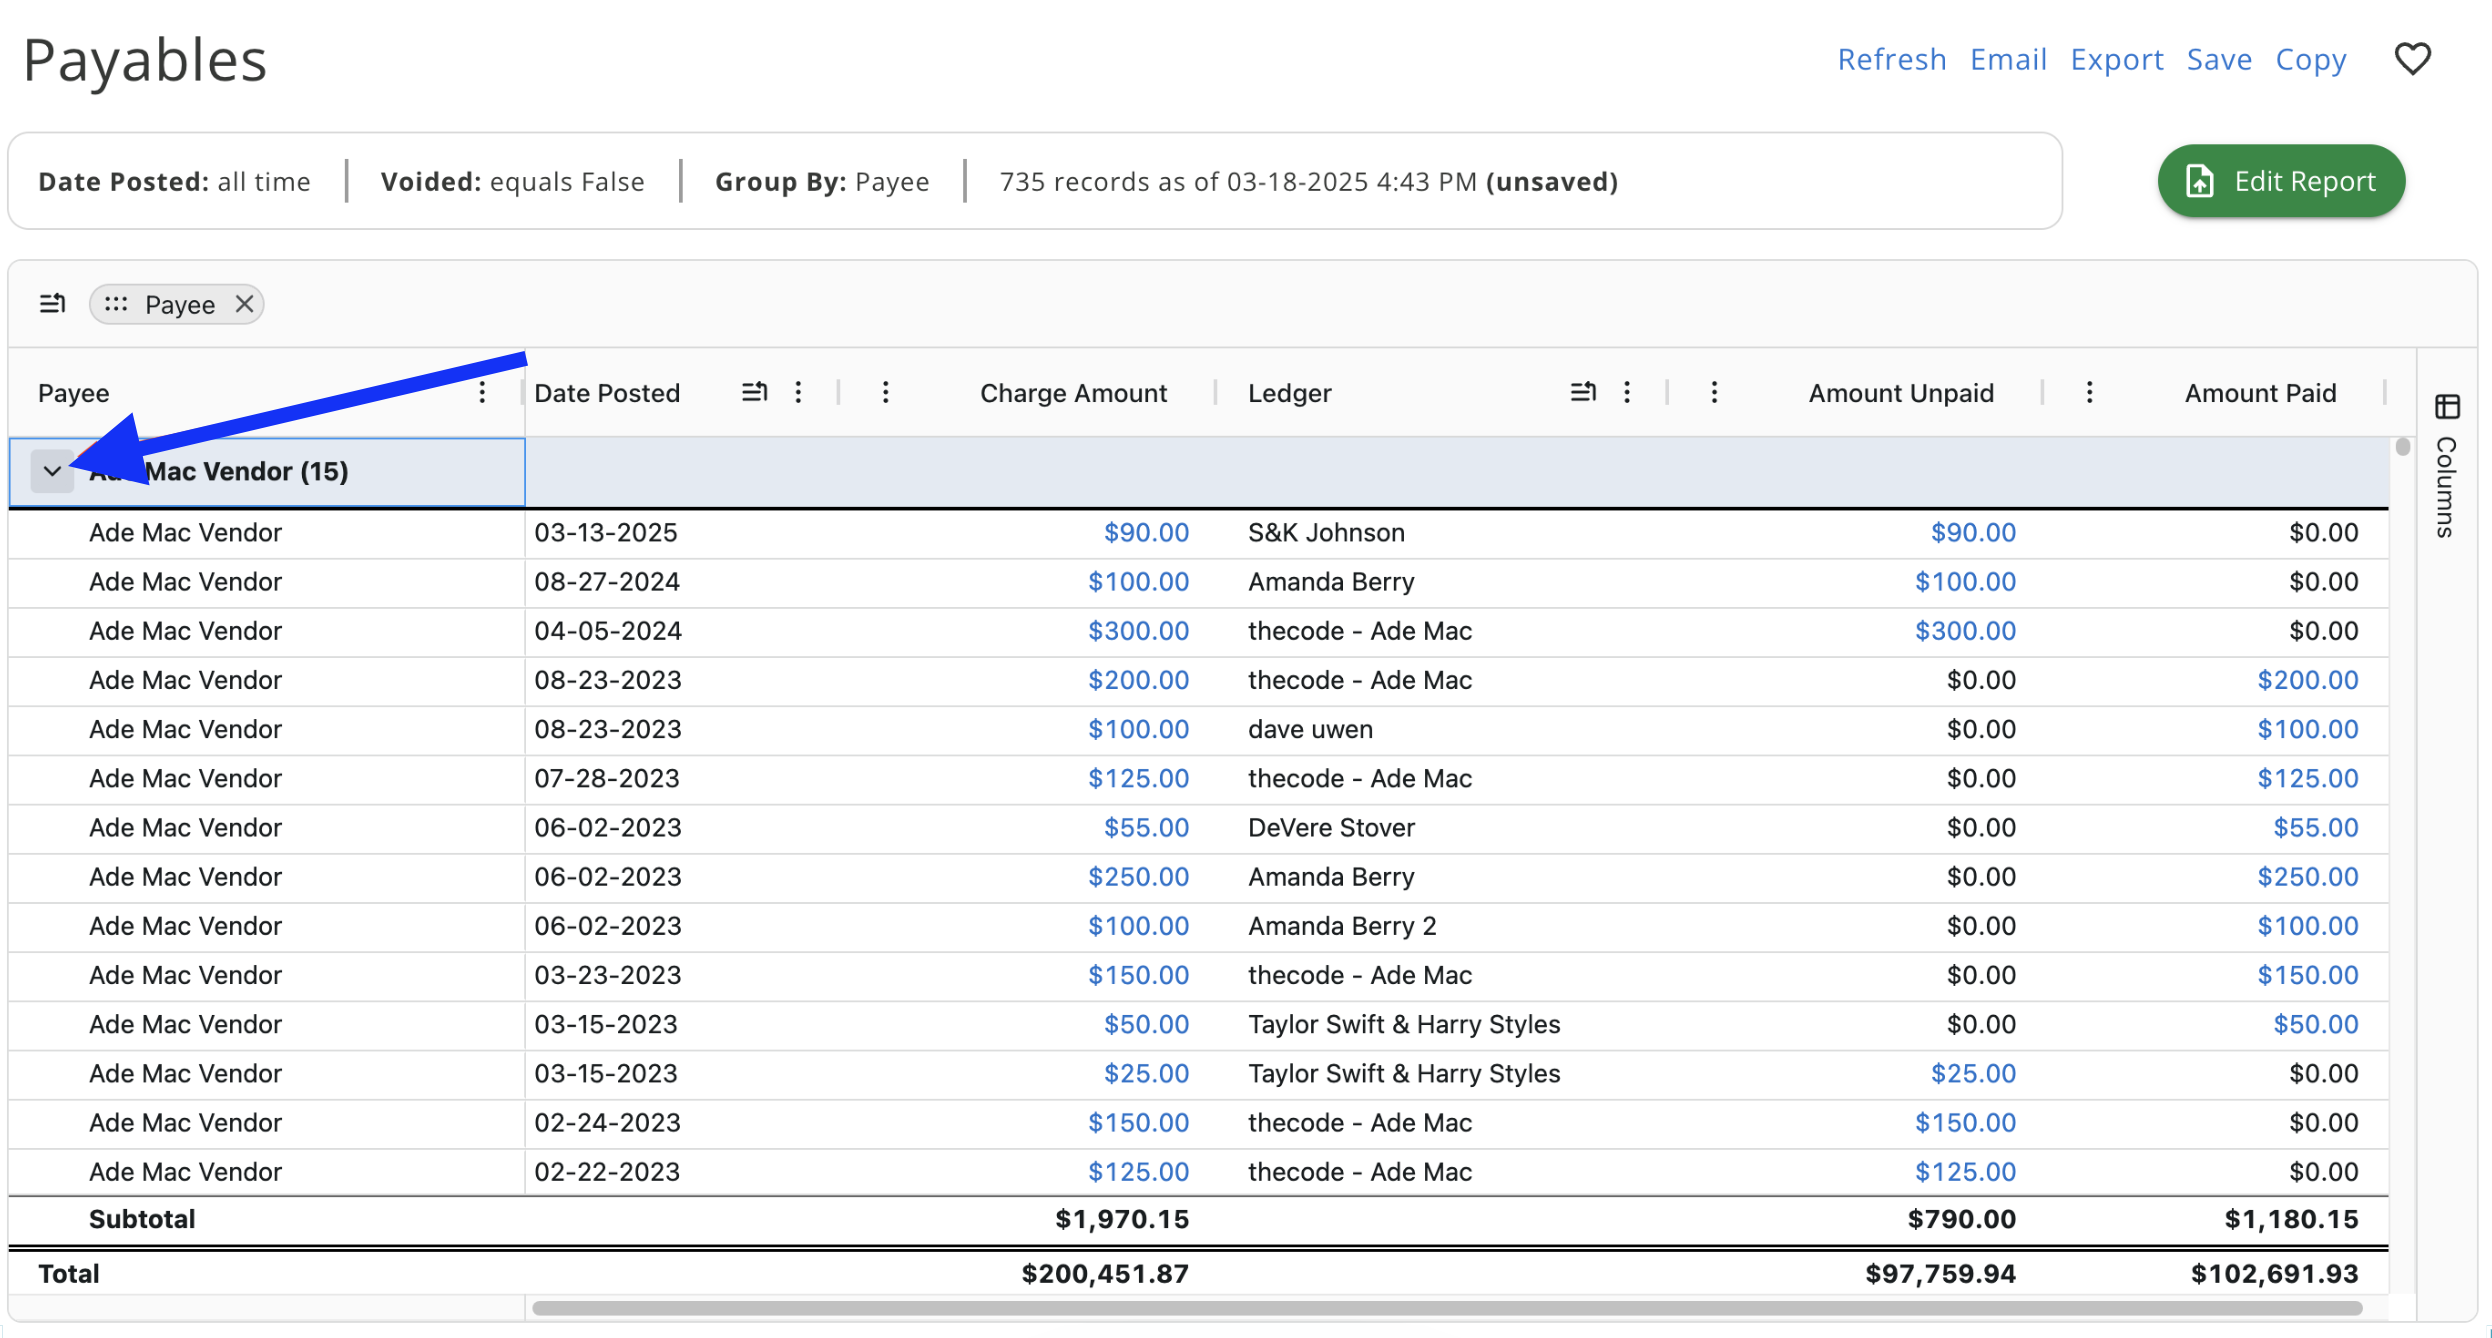Open the Amount Paid column menu dots

pos(2089,392)
